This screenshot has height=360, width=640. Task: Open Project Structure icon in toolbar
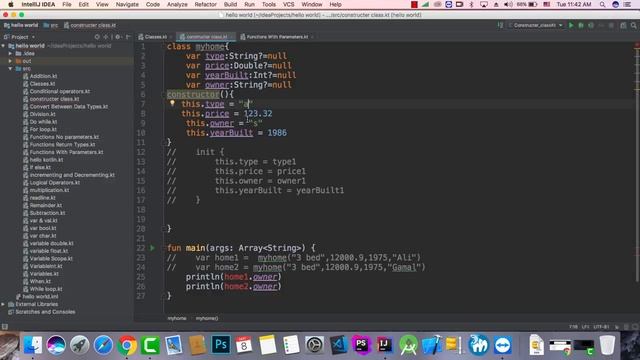coord(623,25)
